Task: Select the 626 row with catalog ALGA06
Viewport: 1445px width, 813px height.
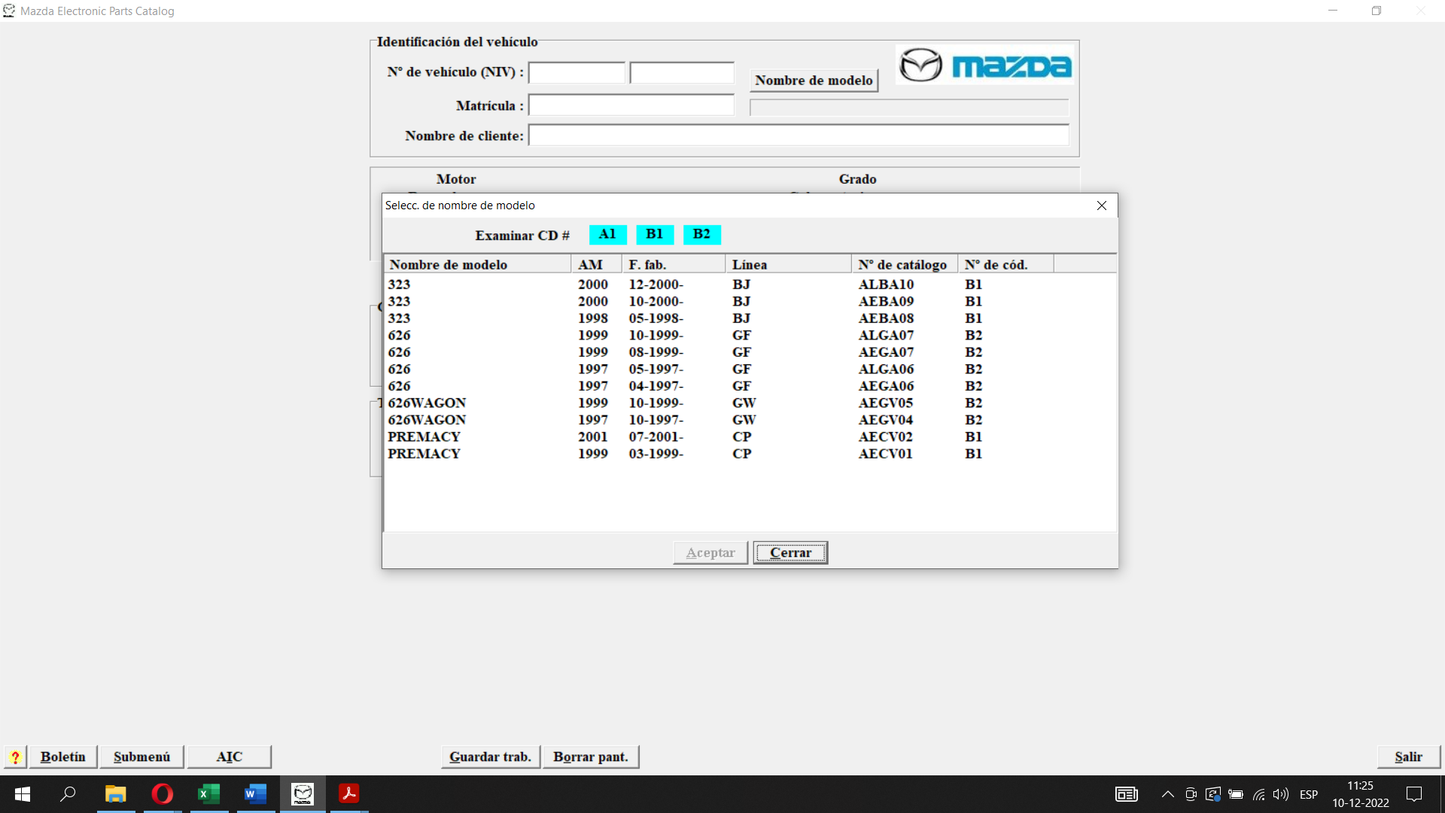Action: click(750, 370)
